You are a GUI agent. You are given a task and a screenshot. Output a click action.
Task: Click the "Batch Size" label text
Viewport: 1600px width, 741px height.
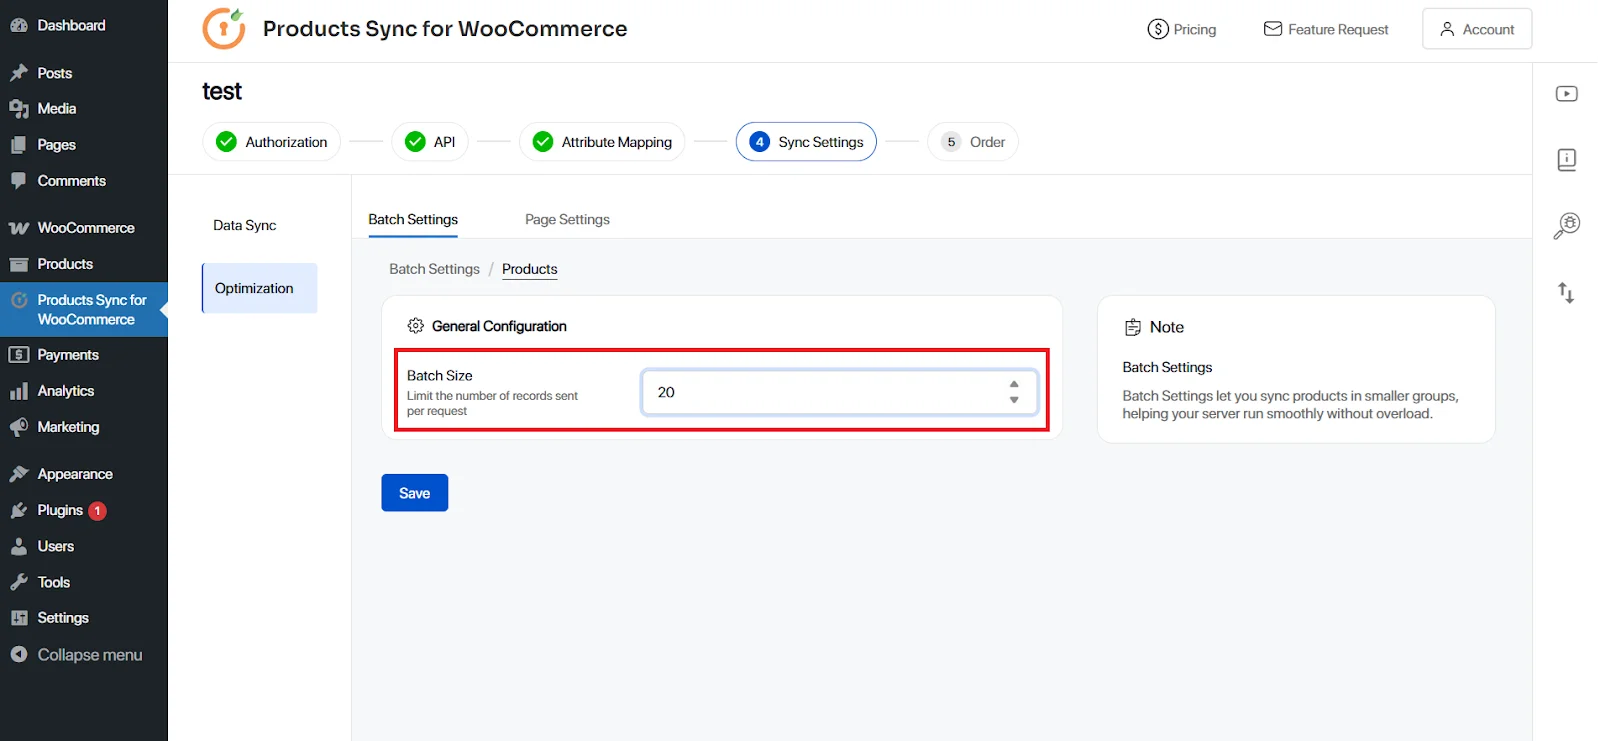440,375
